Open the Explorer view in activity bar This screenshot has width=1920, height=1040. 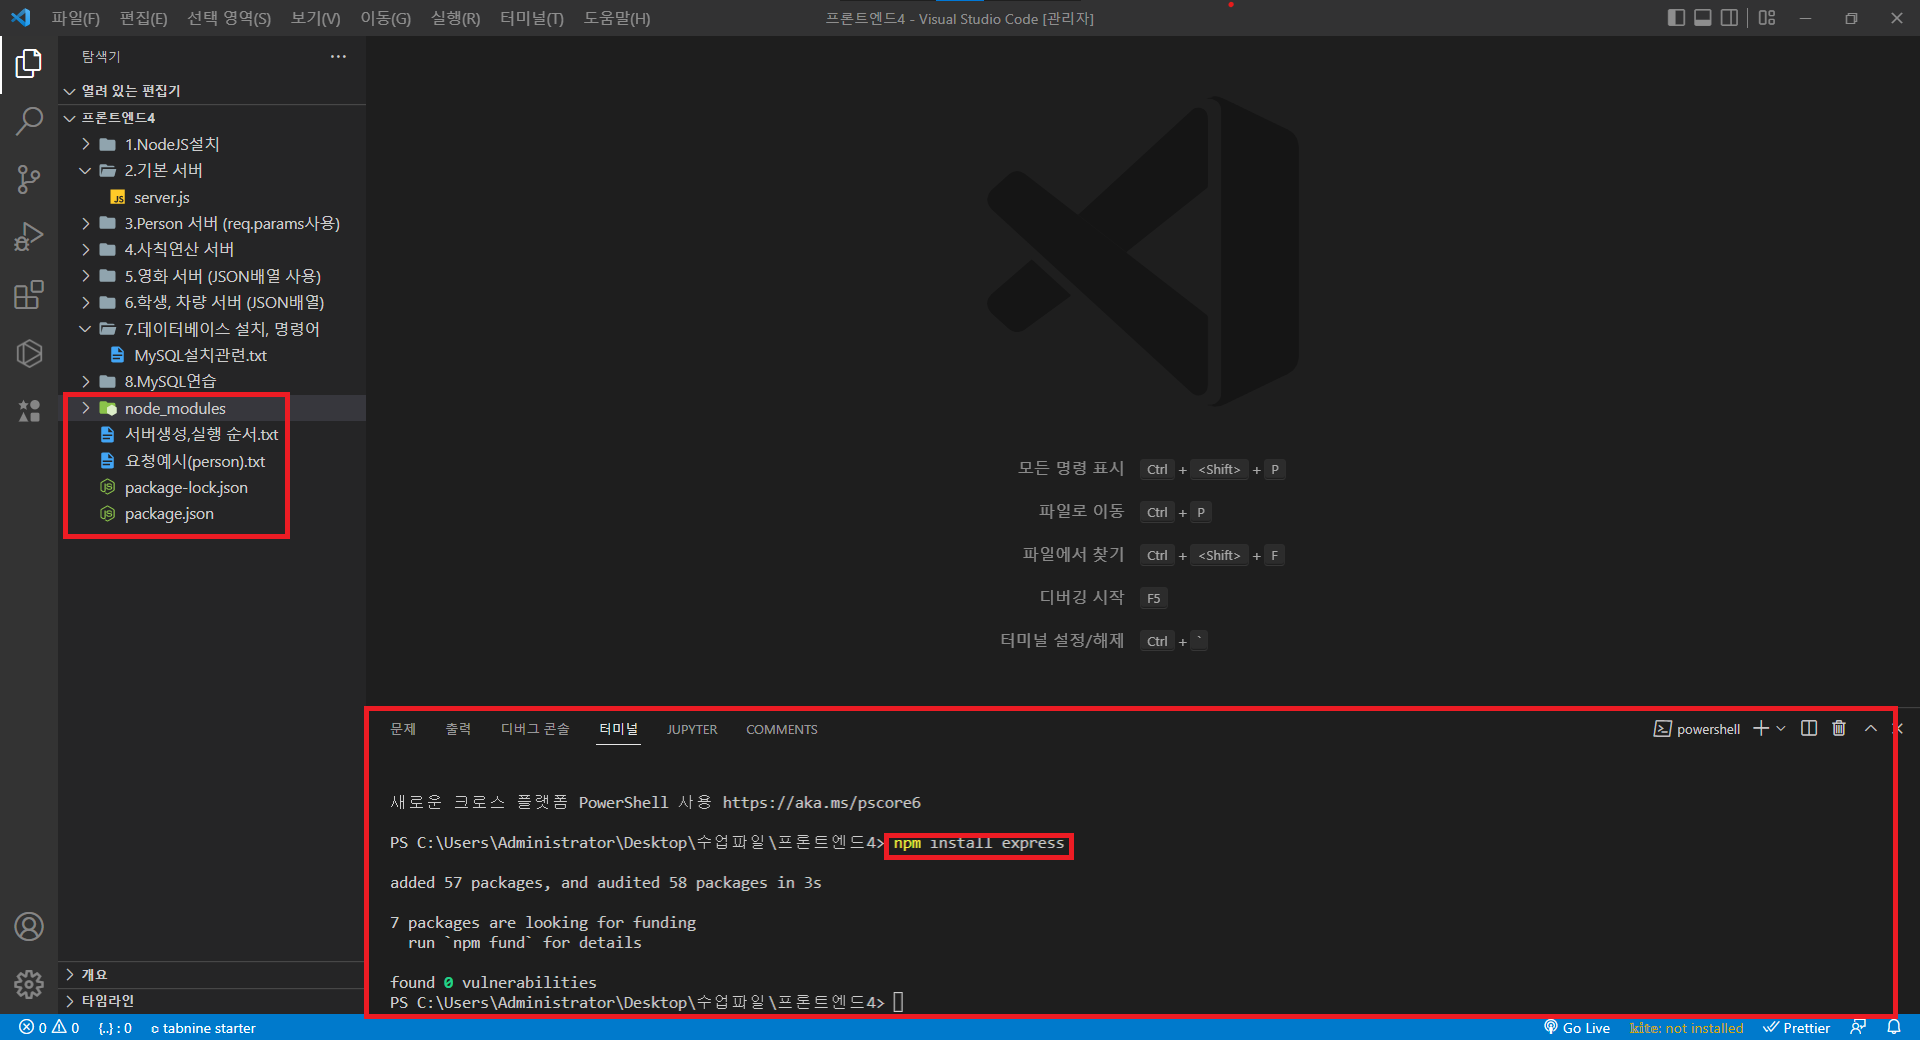[x=29, y=64]
